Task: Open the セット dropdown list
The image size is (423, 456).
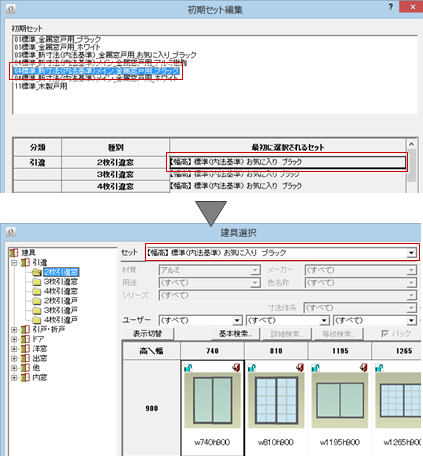Action: (x=412, y=253)
